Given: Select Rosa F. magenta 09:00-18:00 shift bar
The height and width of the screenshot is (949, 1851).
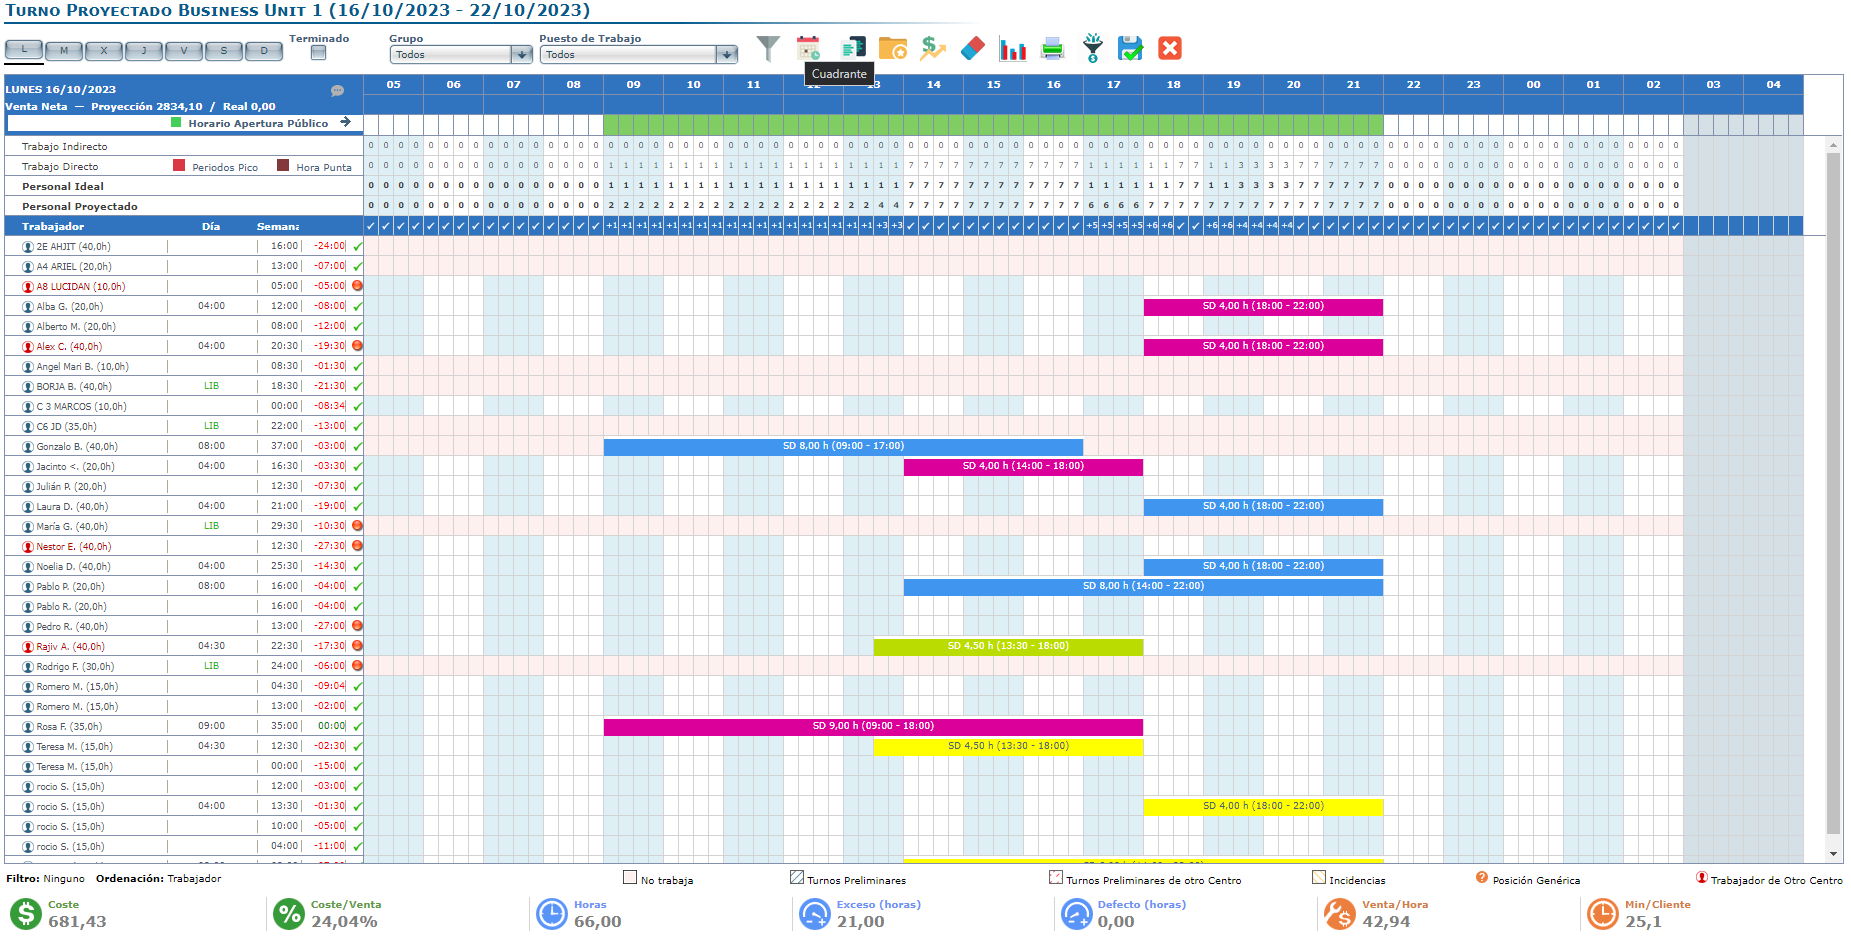Looking at the screenshot, I should tap(872, 727).
